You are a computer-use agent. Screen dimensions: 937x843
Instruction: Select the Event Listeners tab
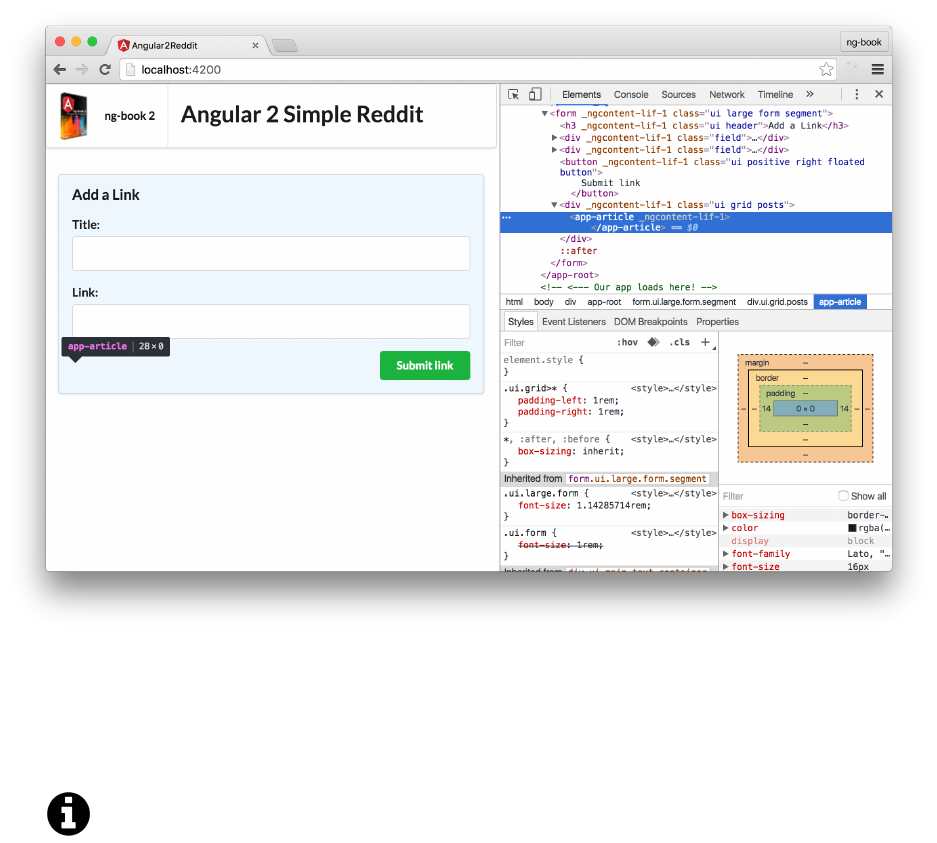tap(574, 321)
